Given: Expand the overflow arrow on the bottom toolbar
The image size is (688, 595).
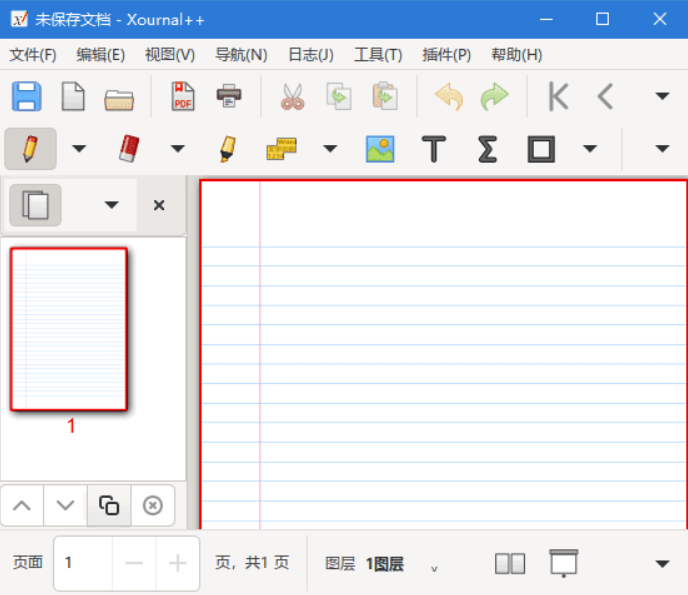Looking at the screenshot, I should point(662,563).
